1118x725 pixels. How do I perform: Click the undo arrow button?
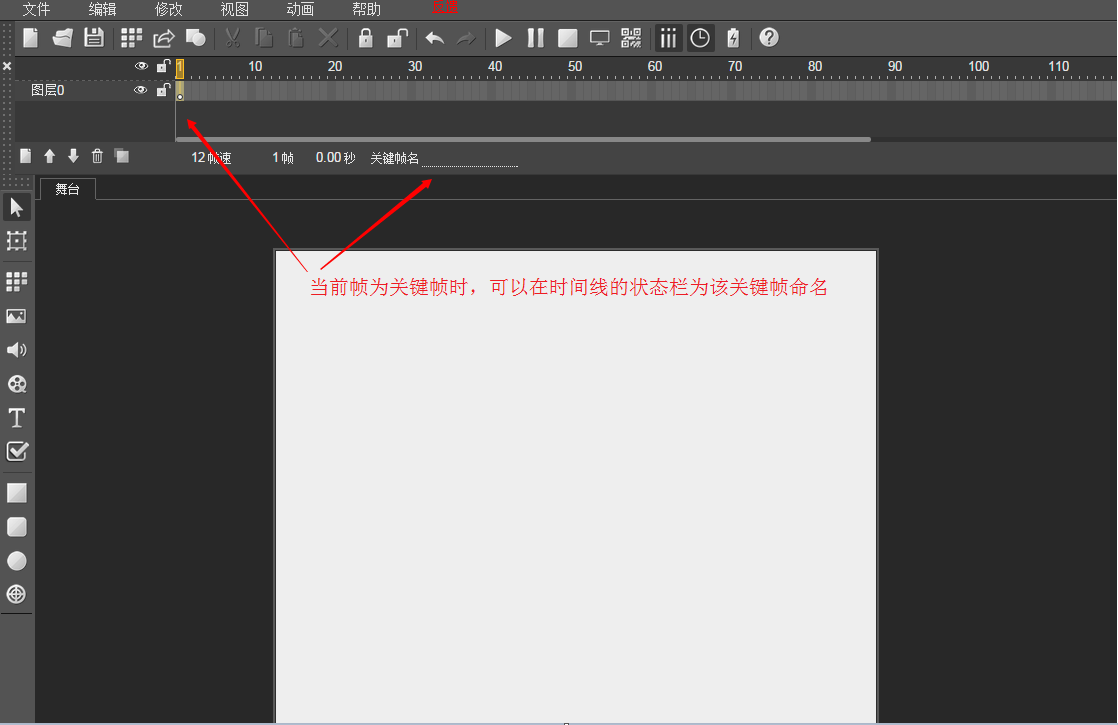[434, 38]
